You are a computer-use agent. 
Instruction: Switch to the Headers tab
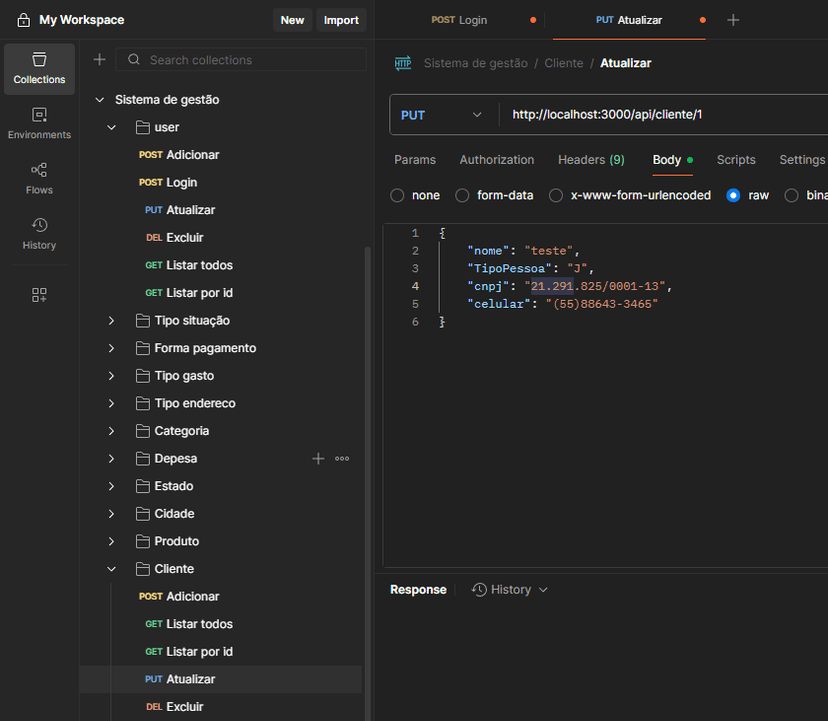[x=590, y=160]
